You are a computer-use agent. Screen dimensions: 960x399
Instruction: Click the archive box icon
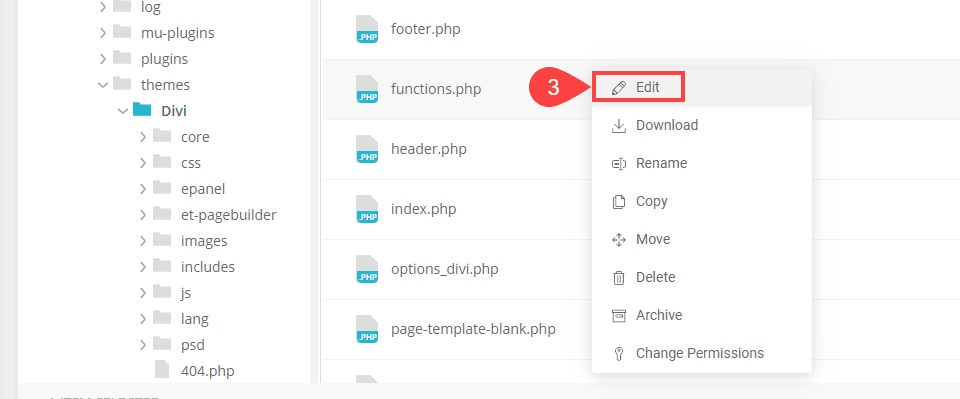[x=619, y=316]
